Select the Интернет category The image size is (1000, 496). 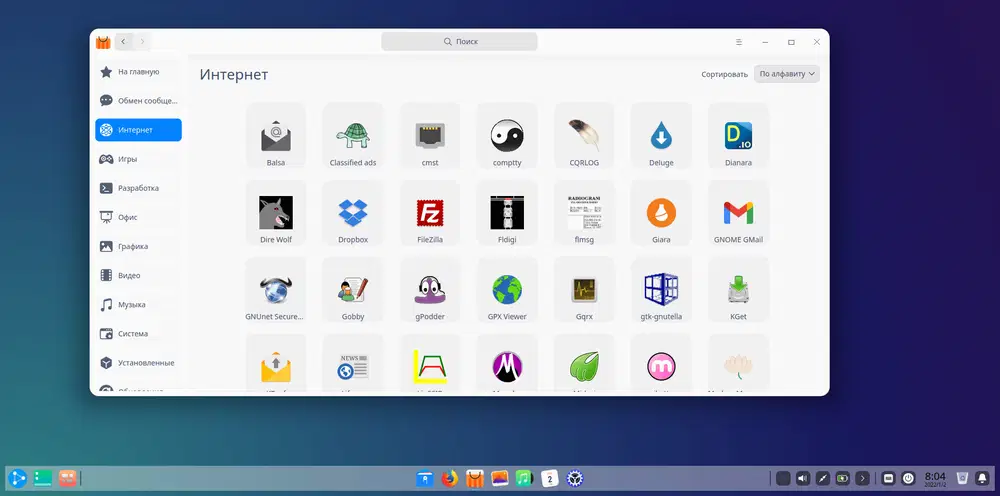coord(138,130)
